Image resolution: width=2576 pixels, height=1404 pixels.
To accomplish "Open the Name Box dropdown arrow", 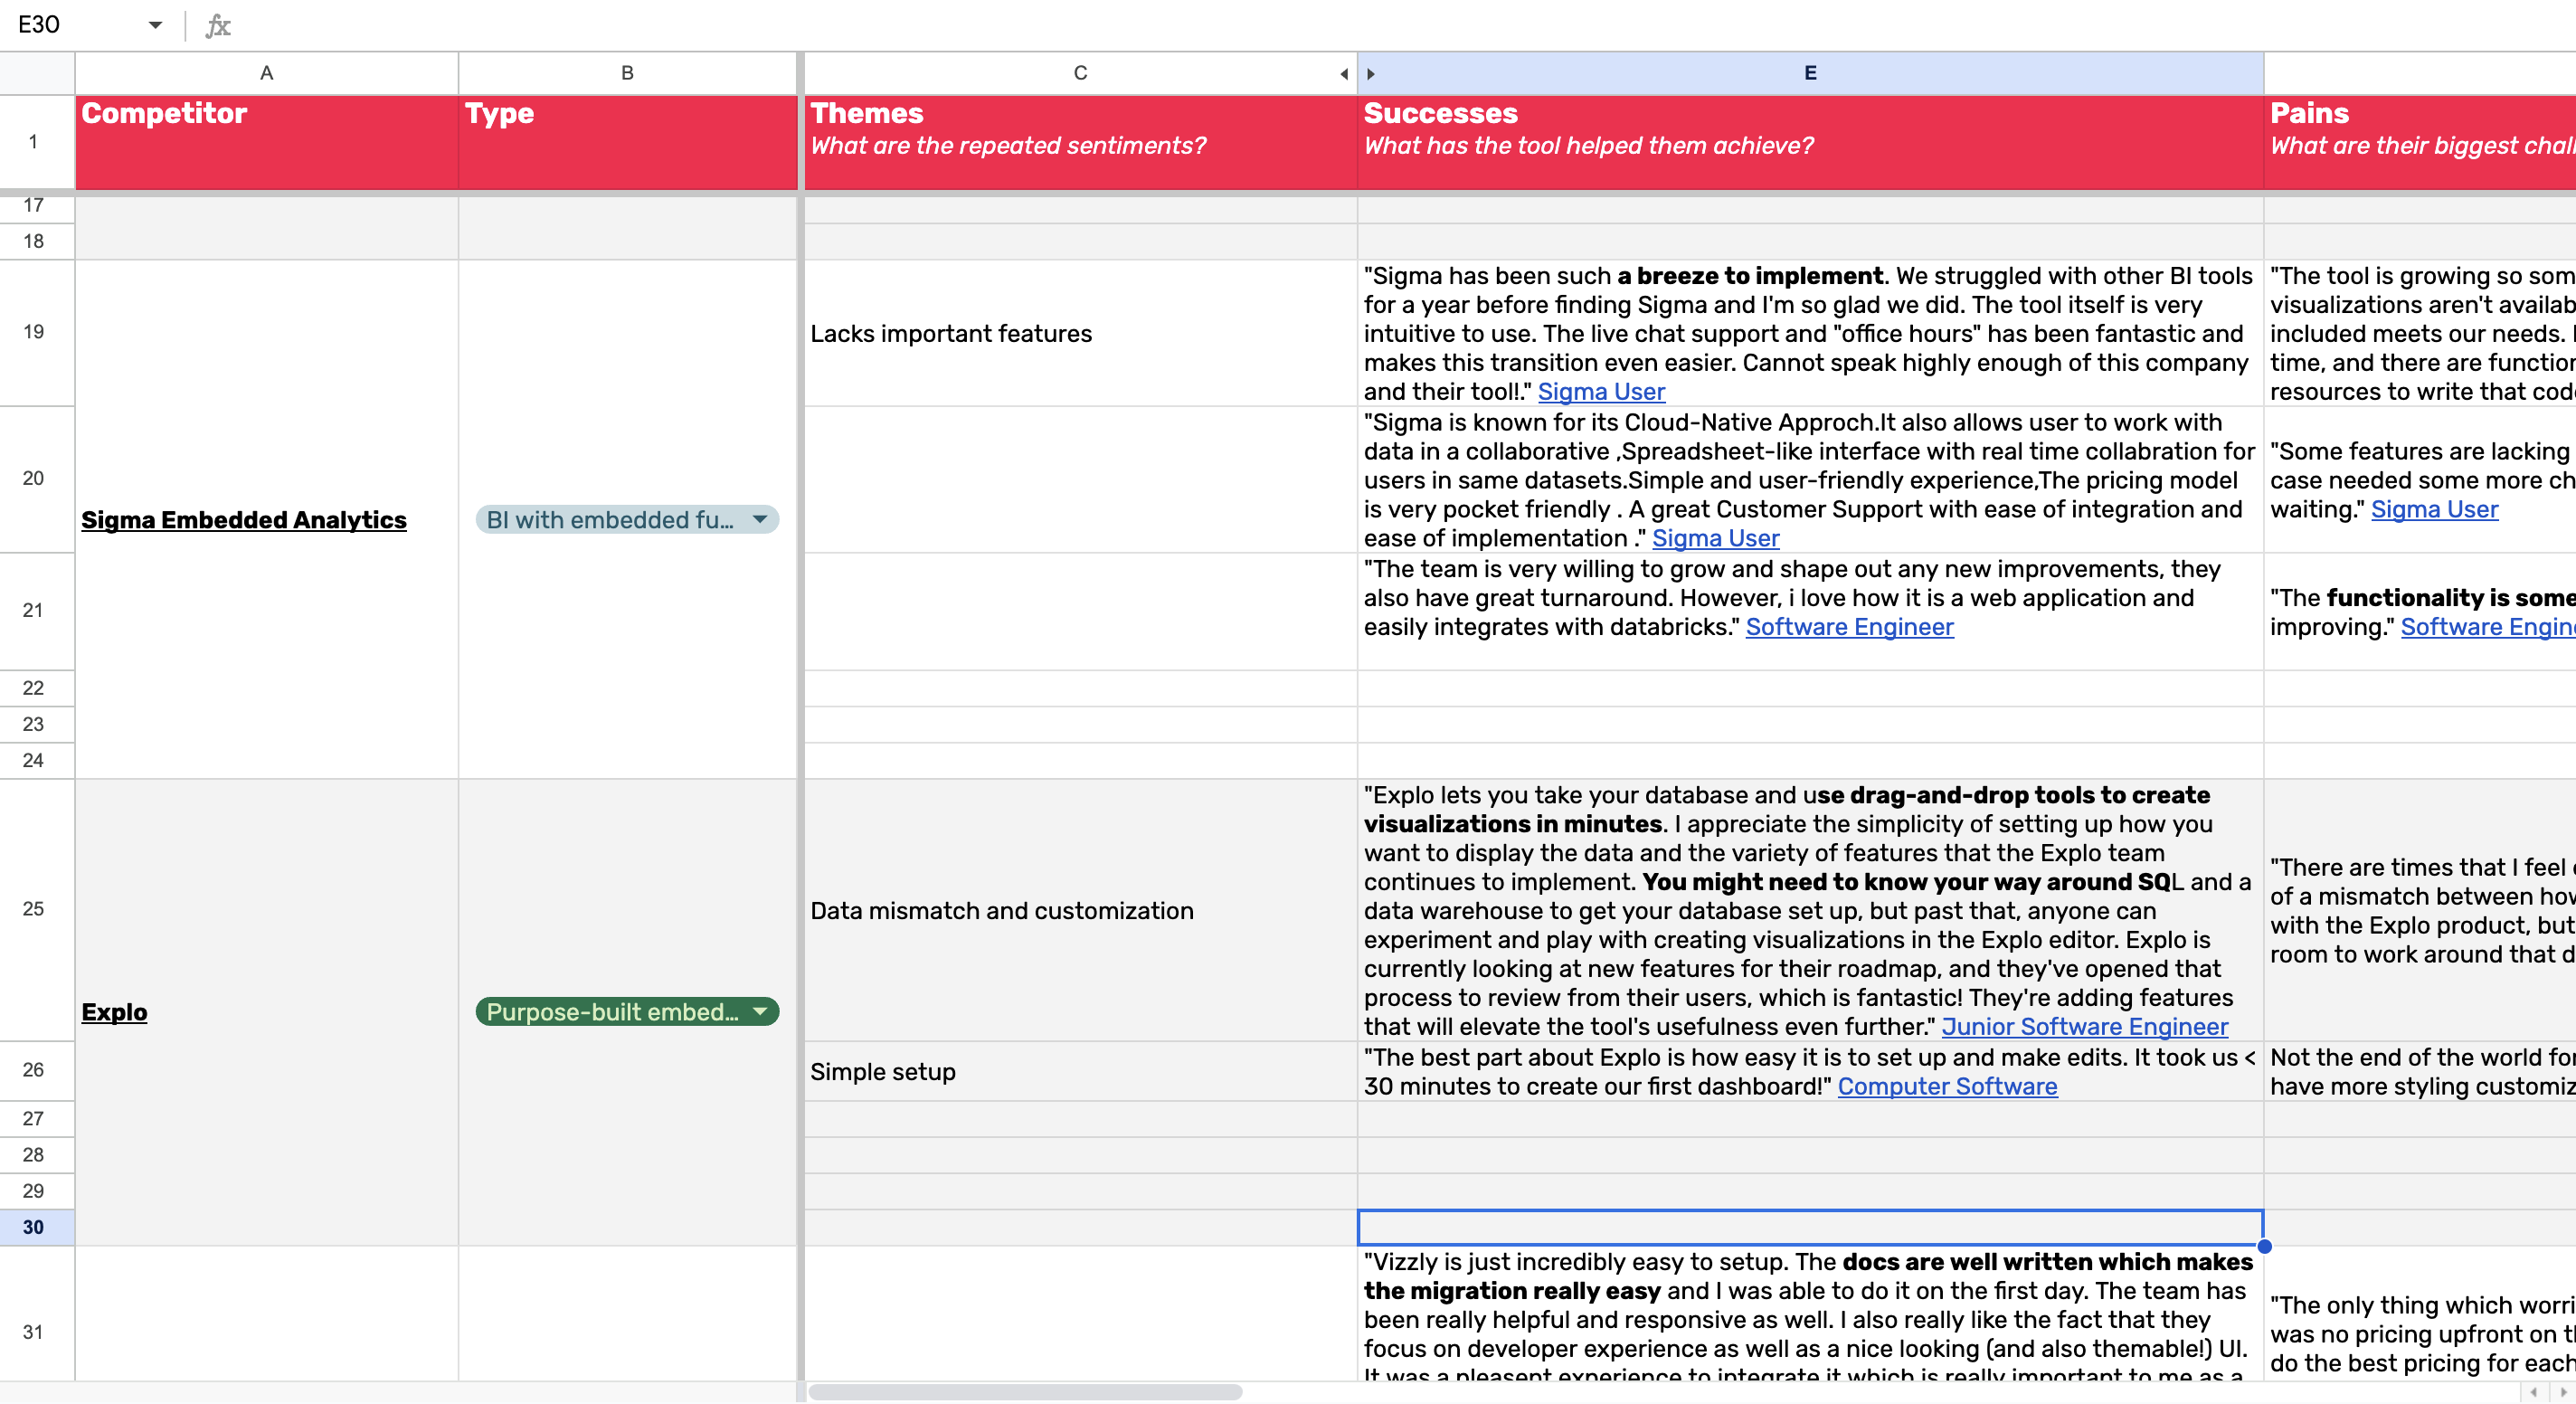I will coord(155,25).
